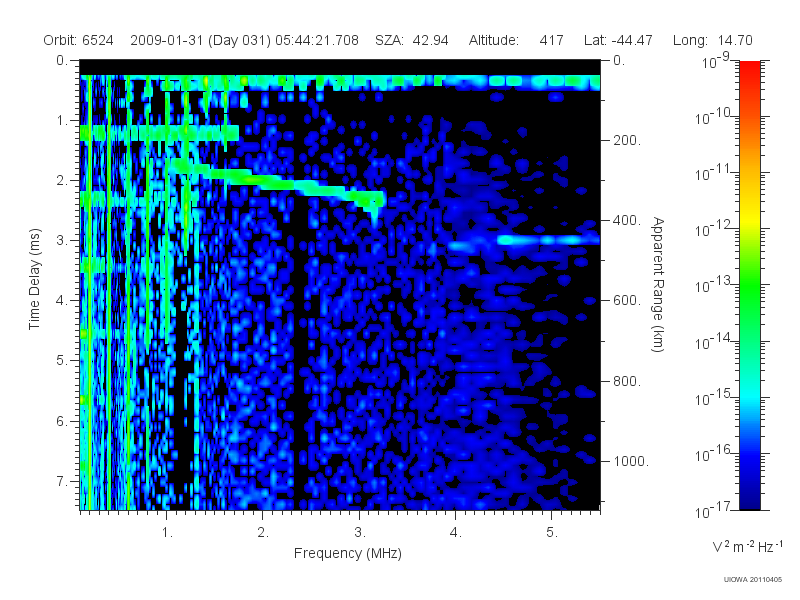Image resolution: width=800 pixels, height=600 pixels.
Task: Click the Frequency (MHz) axis title
Action: (x=347, y=554)
